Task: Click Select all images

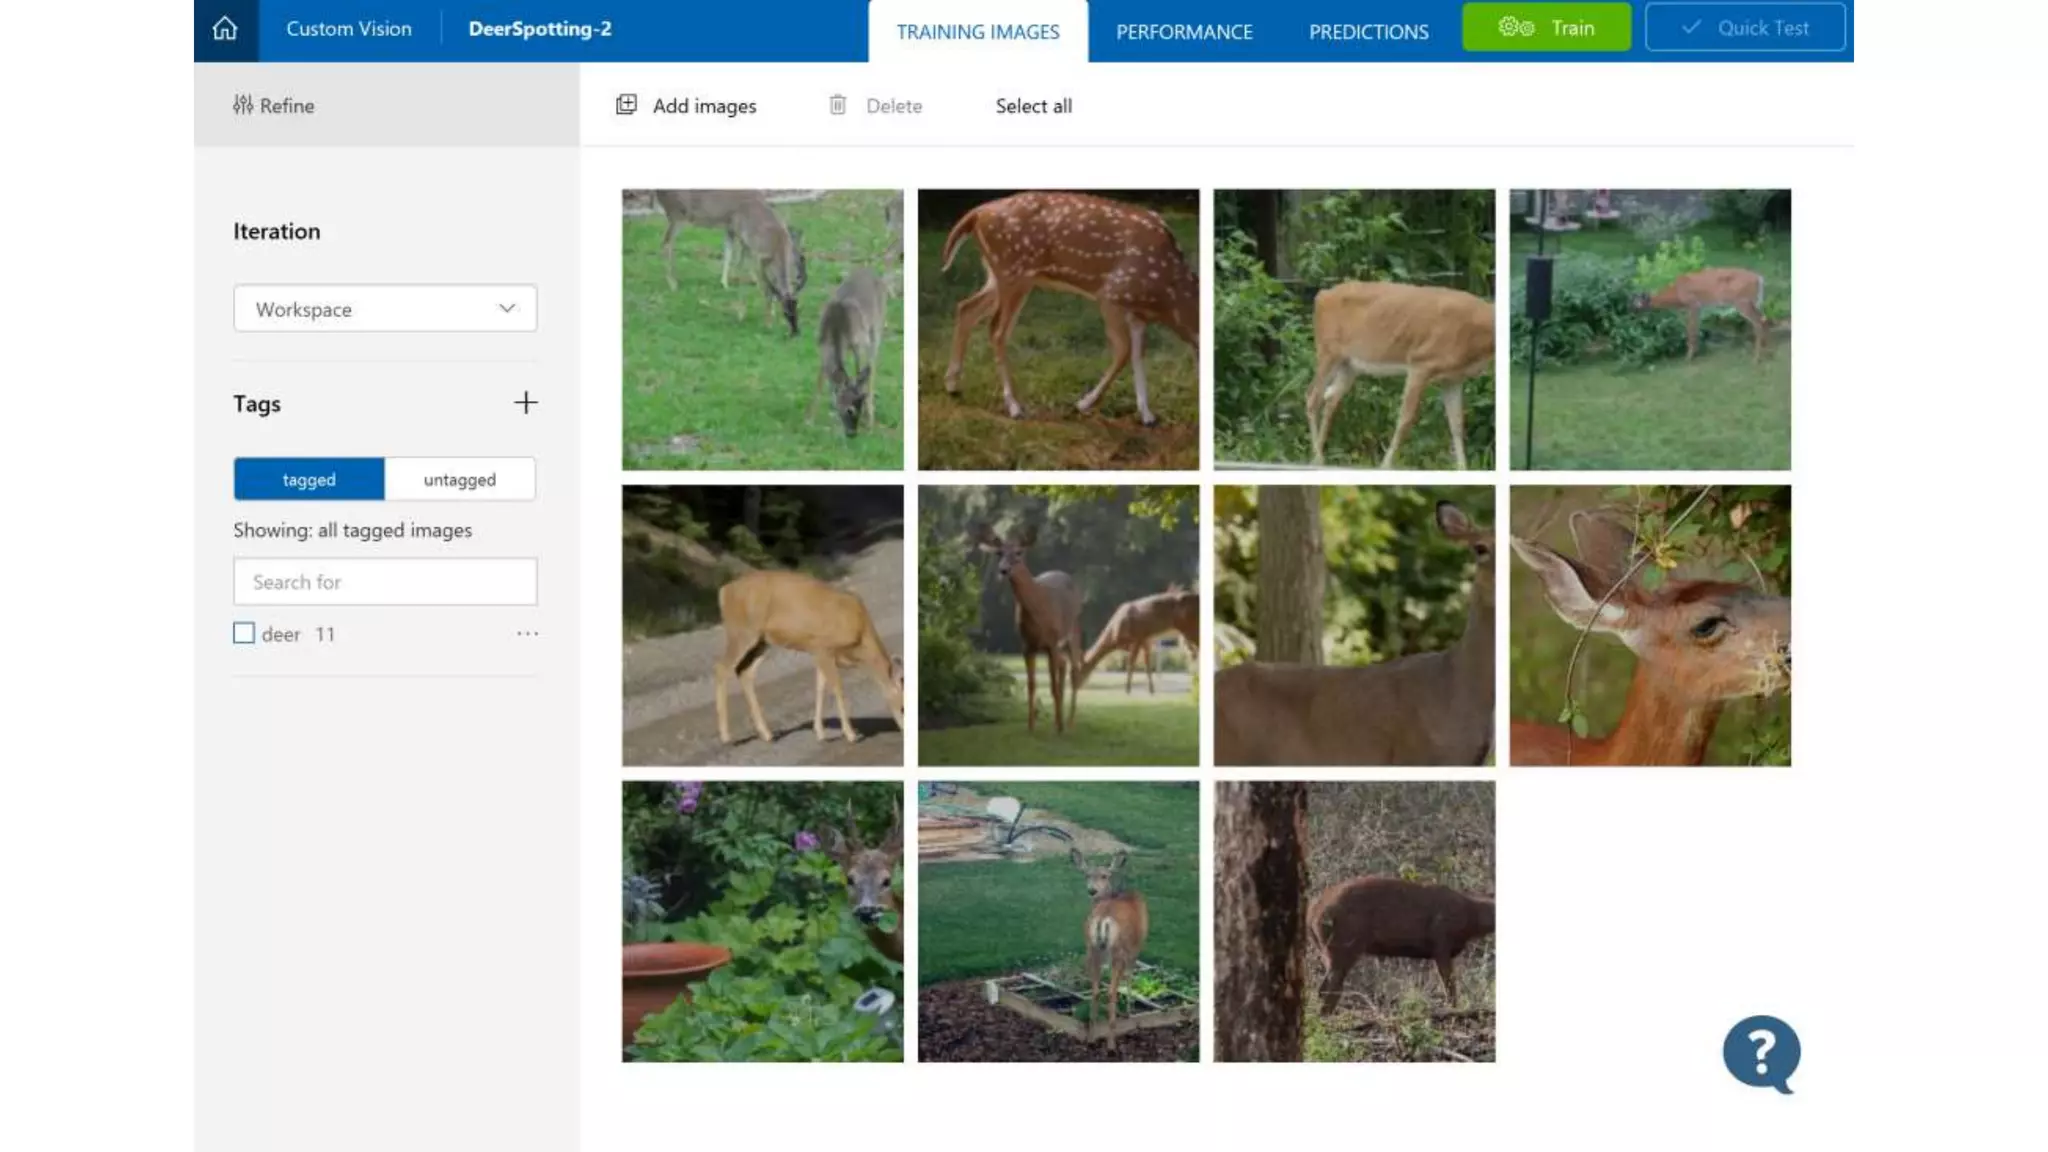Action: 1033,106
